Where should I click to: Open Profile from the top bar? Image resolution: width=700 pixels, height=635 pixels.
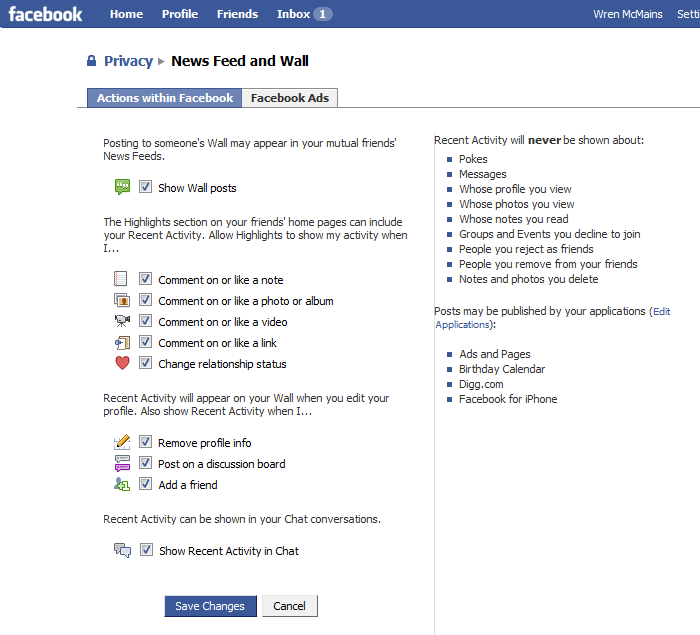coord(180,14)
